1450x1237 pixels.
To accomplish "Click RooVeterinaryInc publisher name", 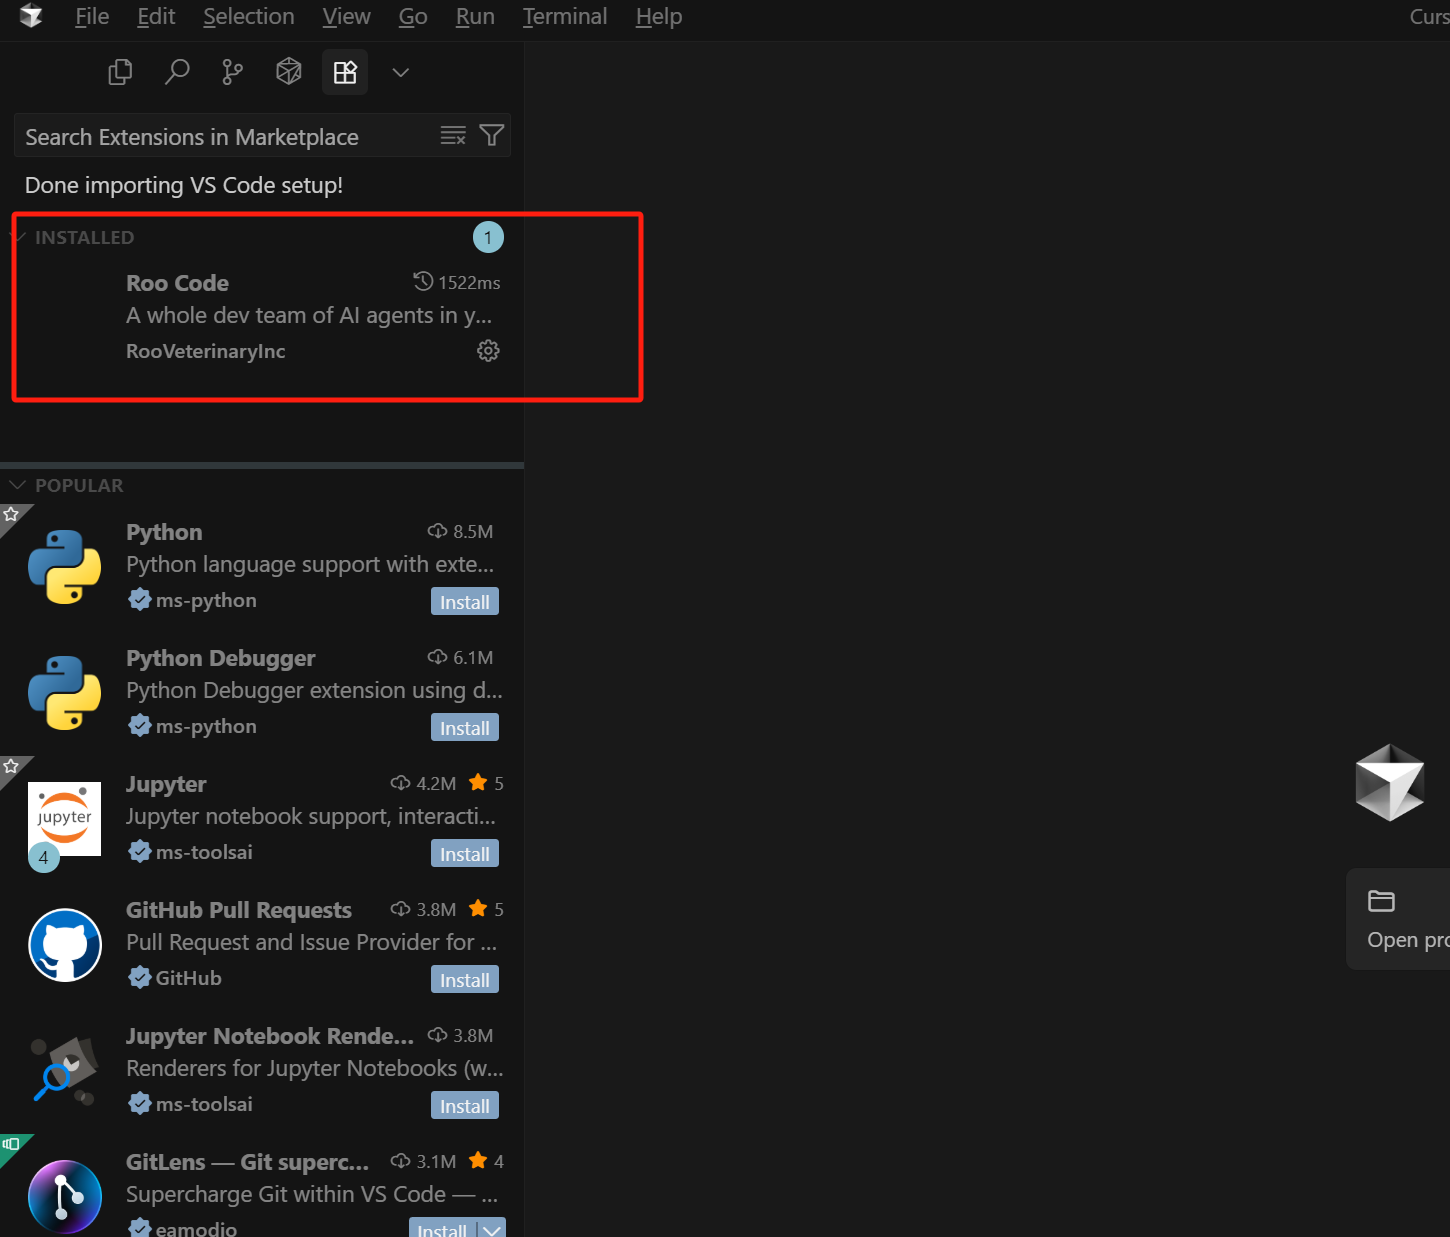I will (x=206, y=351).
